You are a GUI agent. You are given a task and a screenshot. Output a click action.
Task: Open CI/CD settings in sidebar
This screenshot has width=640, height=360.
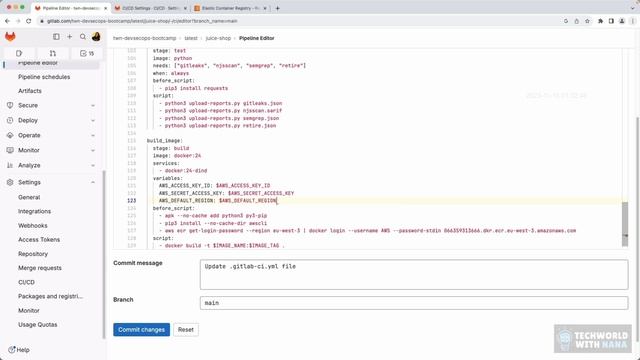click(x=26, y=282)
